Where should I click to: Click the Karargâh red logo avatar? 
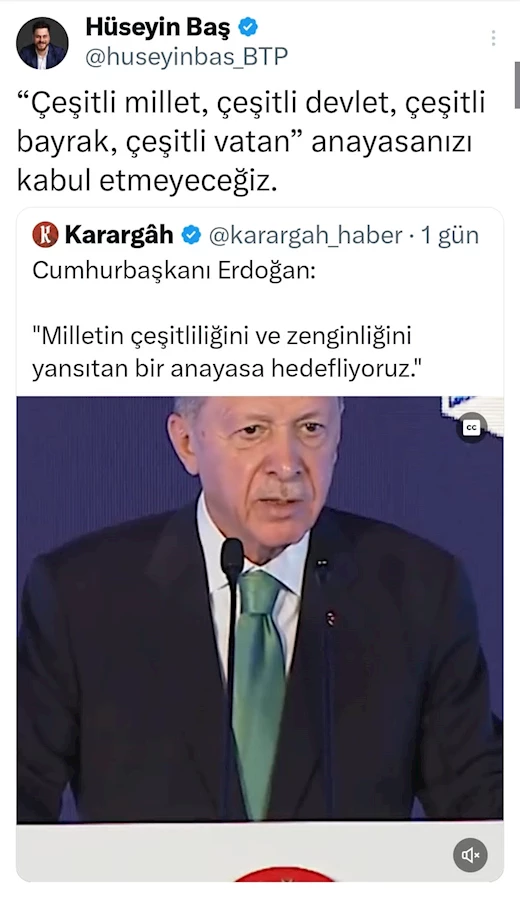[45, 235]
